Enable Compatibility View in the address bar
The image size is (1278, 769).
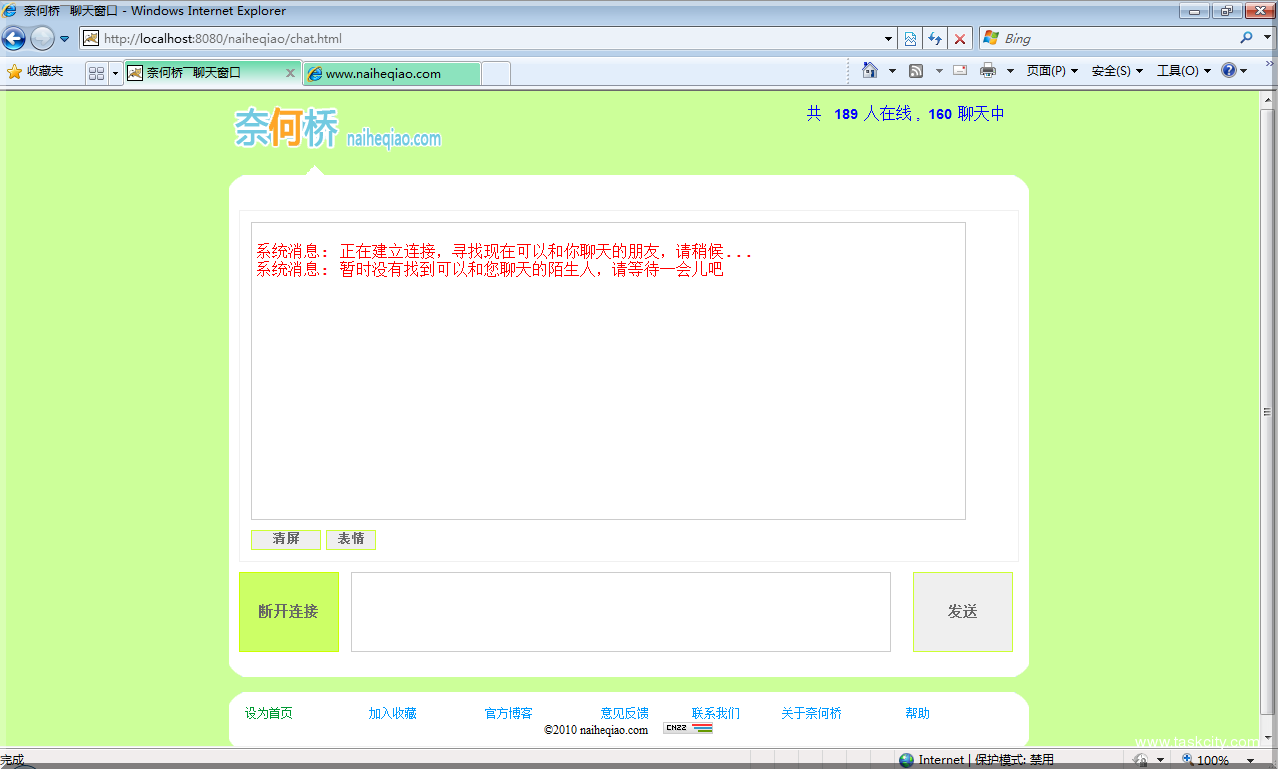(x=908, y=38)
